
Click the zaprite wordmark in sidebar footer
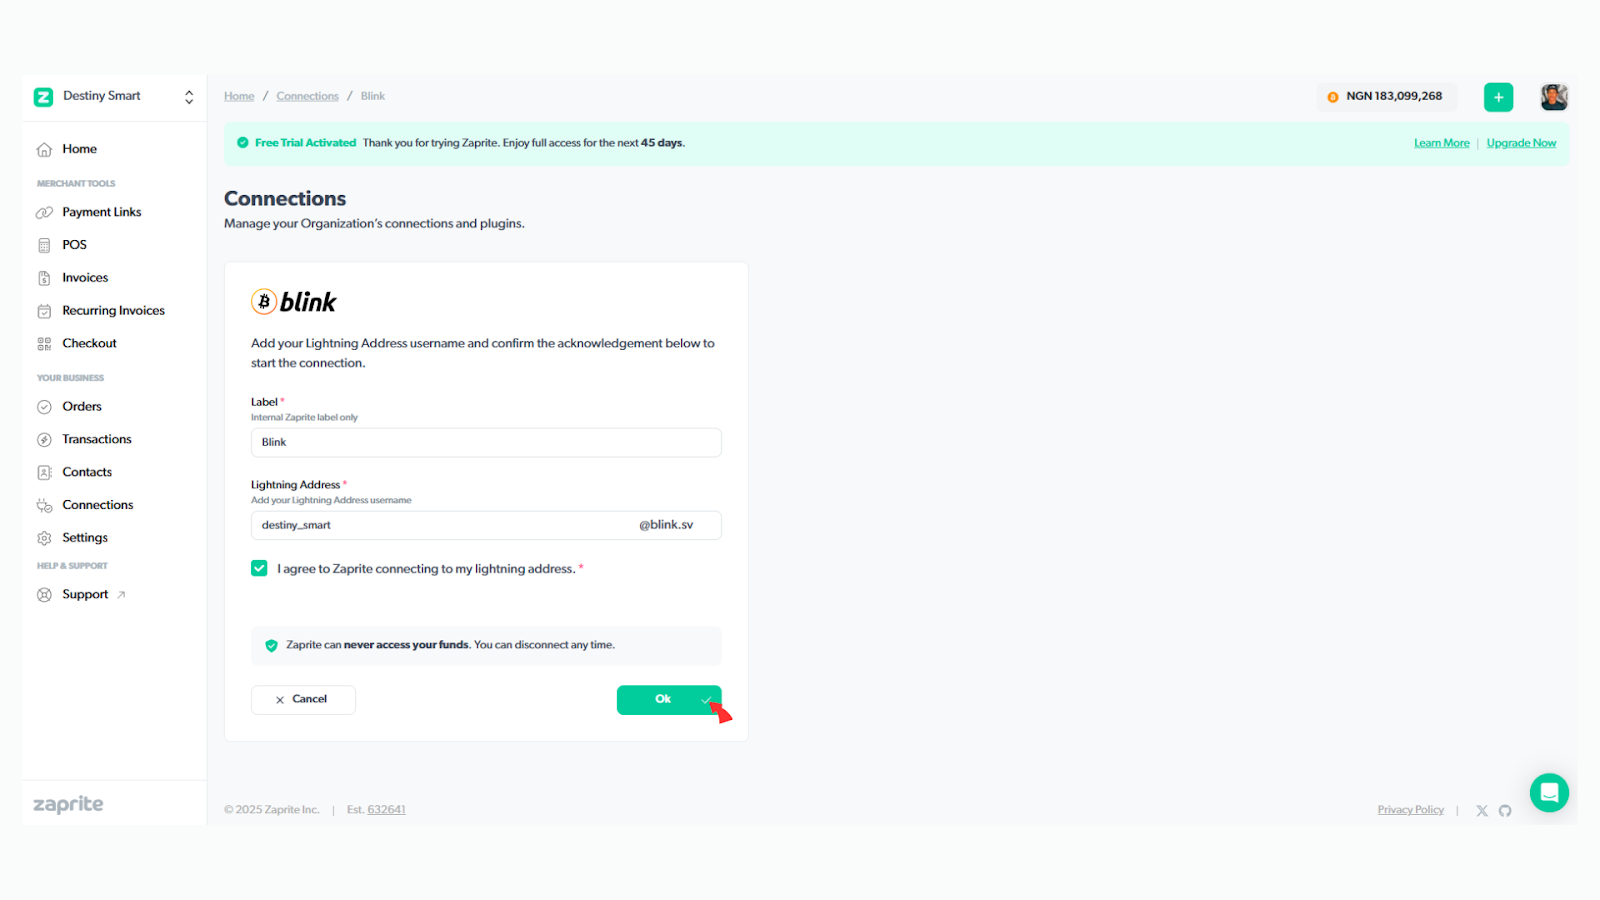coord(68,805)
